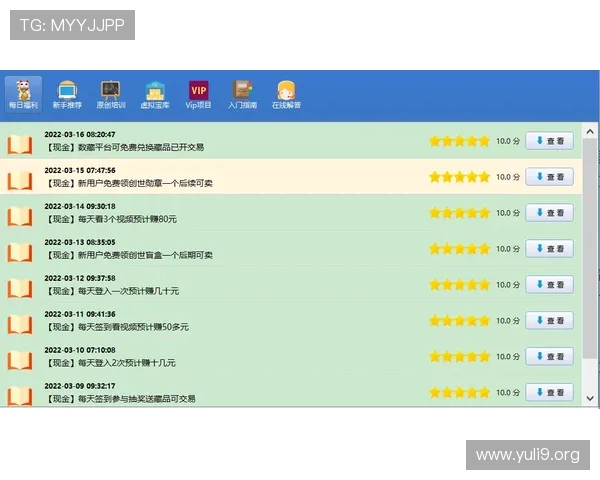Click 查看 button for 2022-03-10 entry
600x480 pixels.
coord(549,357)
